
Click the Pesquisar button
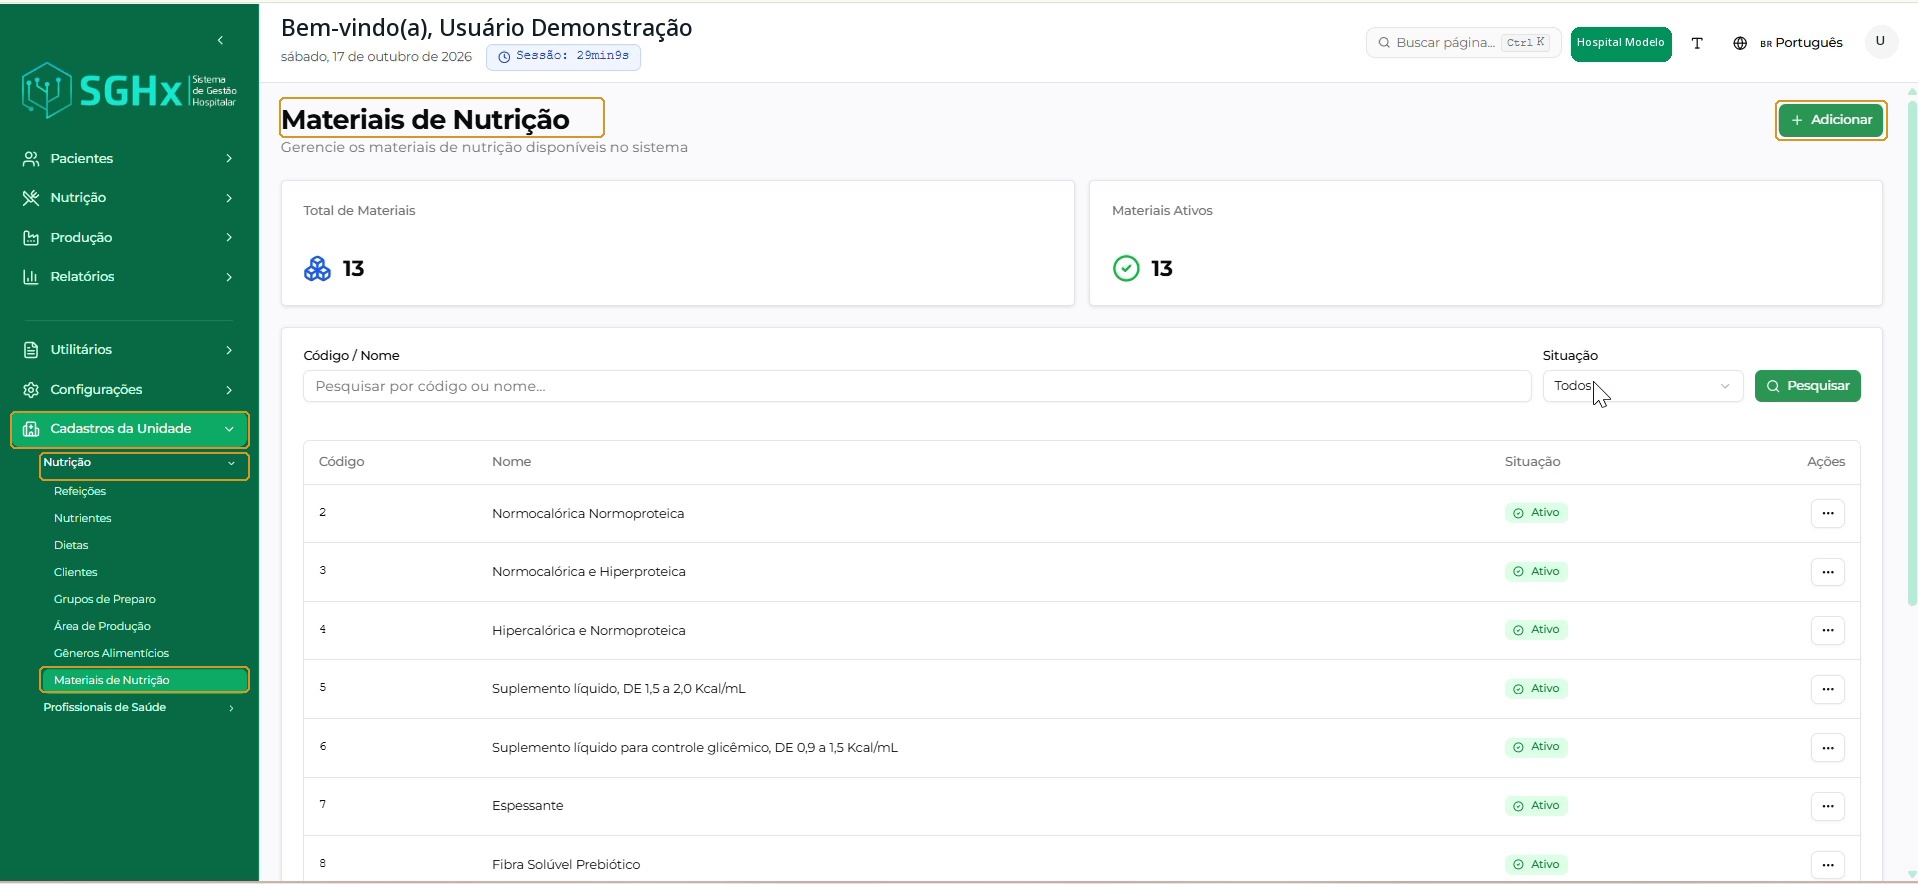pos(1807,386)
